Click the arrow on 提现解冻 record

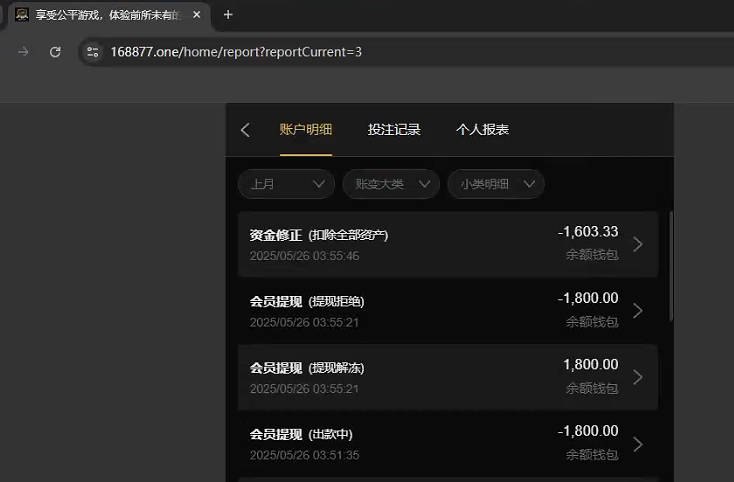click(x=638, y=377)
